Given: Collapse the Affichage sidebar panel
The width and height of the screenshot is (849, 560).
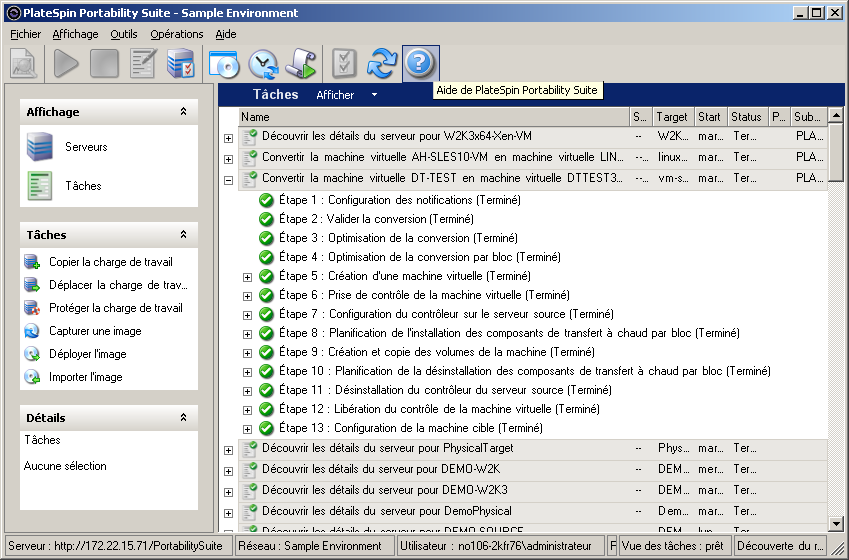Looking at the screenshot, I should 183,112.
